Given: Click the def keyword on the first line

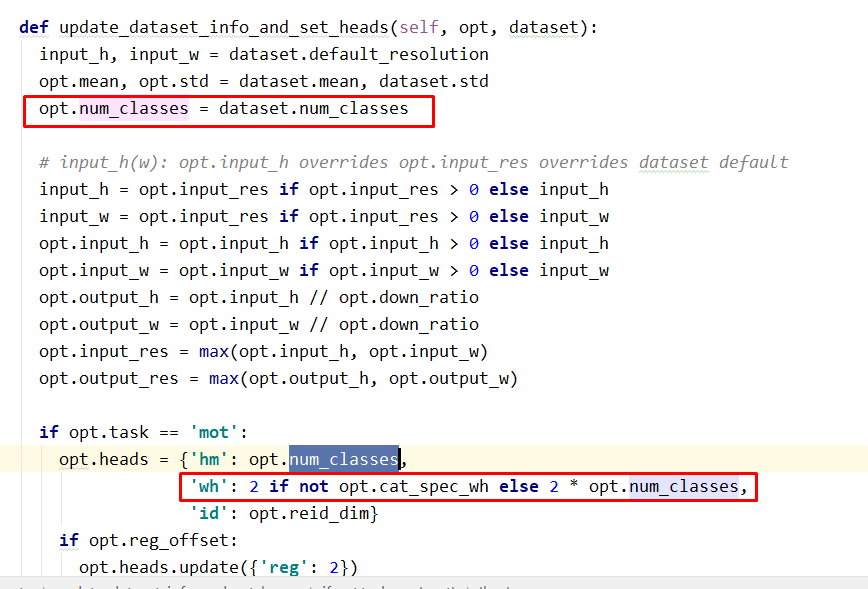Looking at the screenshot, I should 30,27.
